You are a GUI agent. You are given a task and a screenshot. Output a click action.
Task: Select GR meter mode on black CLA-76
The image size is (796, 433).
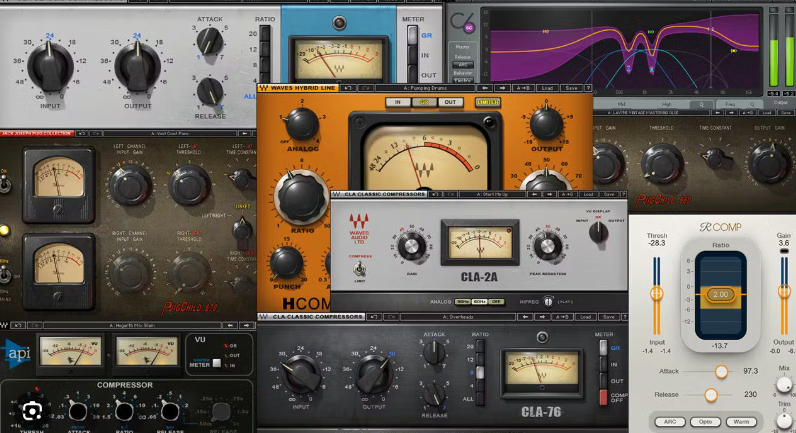point(603,348)
